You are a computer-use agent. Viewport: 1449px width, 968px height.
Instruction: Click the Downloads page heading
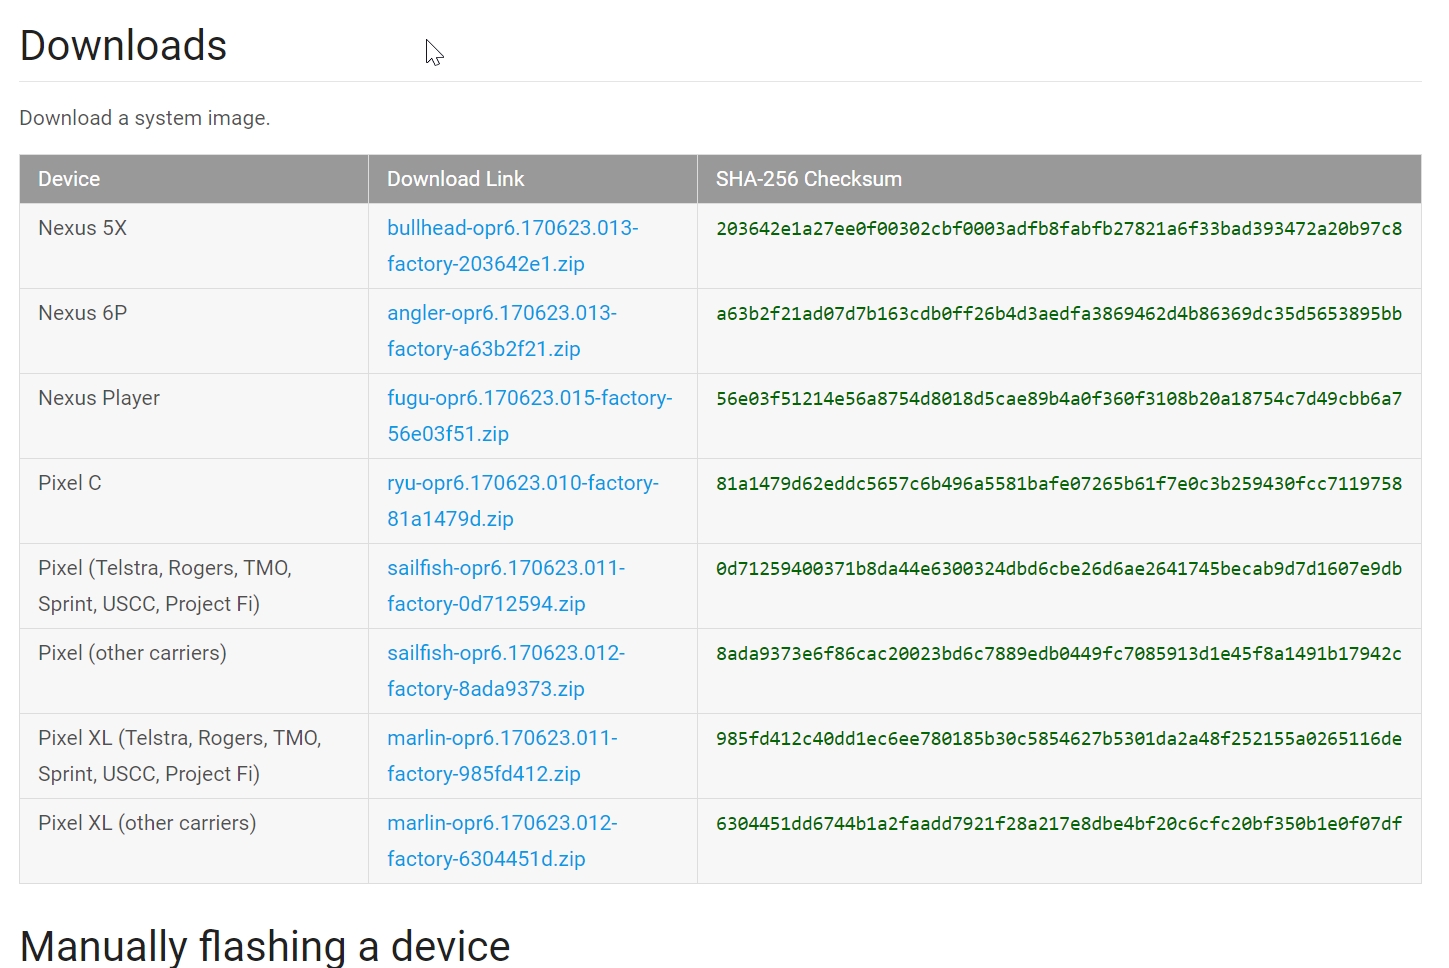(123, 46)
